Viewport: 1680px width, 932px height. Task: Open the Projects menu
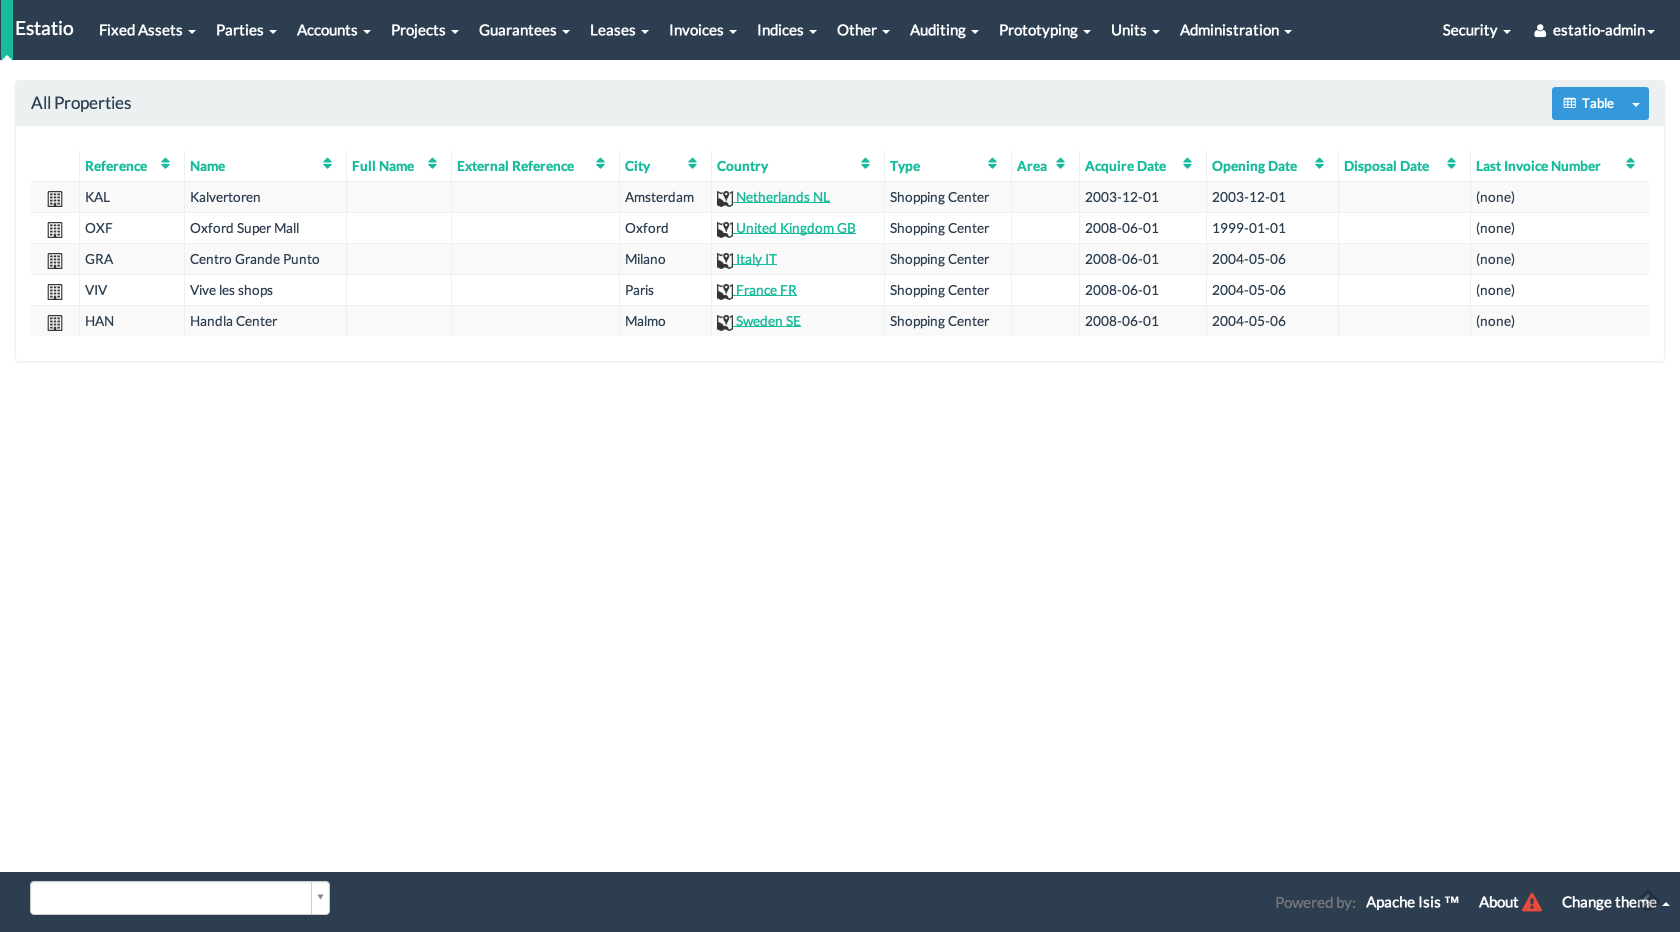(x=424, y=30)
